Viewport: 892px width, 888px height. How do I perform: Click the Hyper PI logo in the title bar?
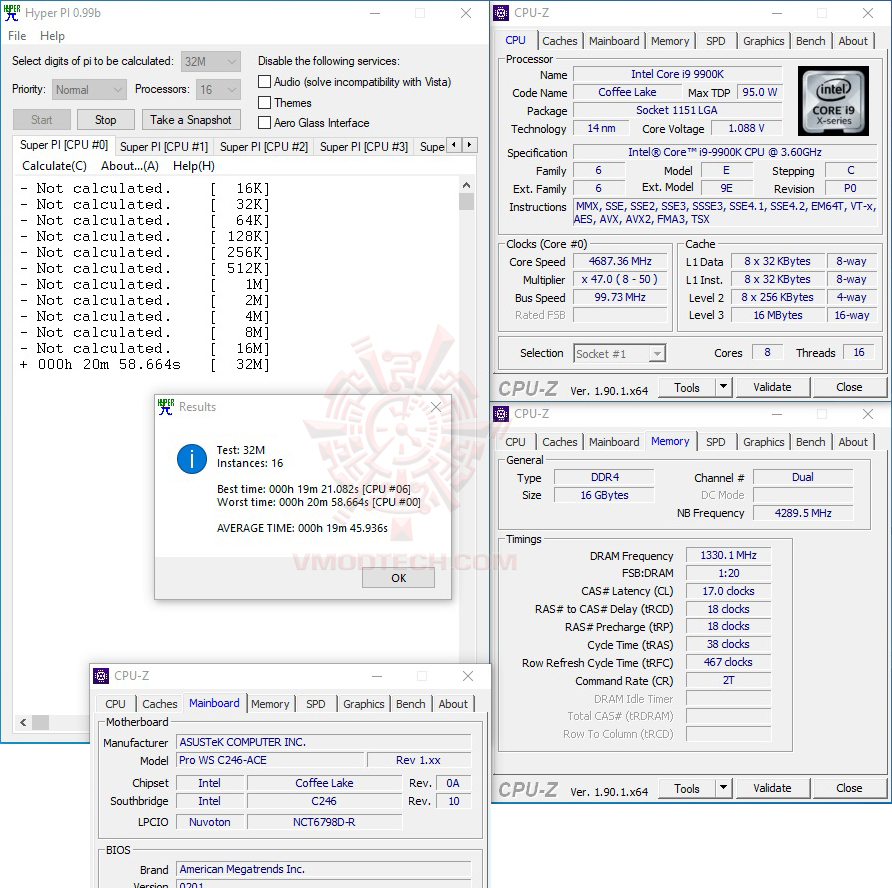11,12
